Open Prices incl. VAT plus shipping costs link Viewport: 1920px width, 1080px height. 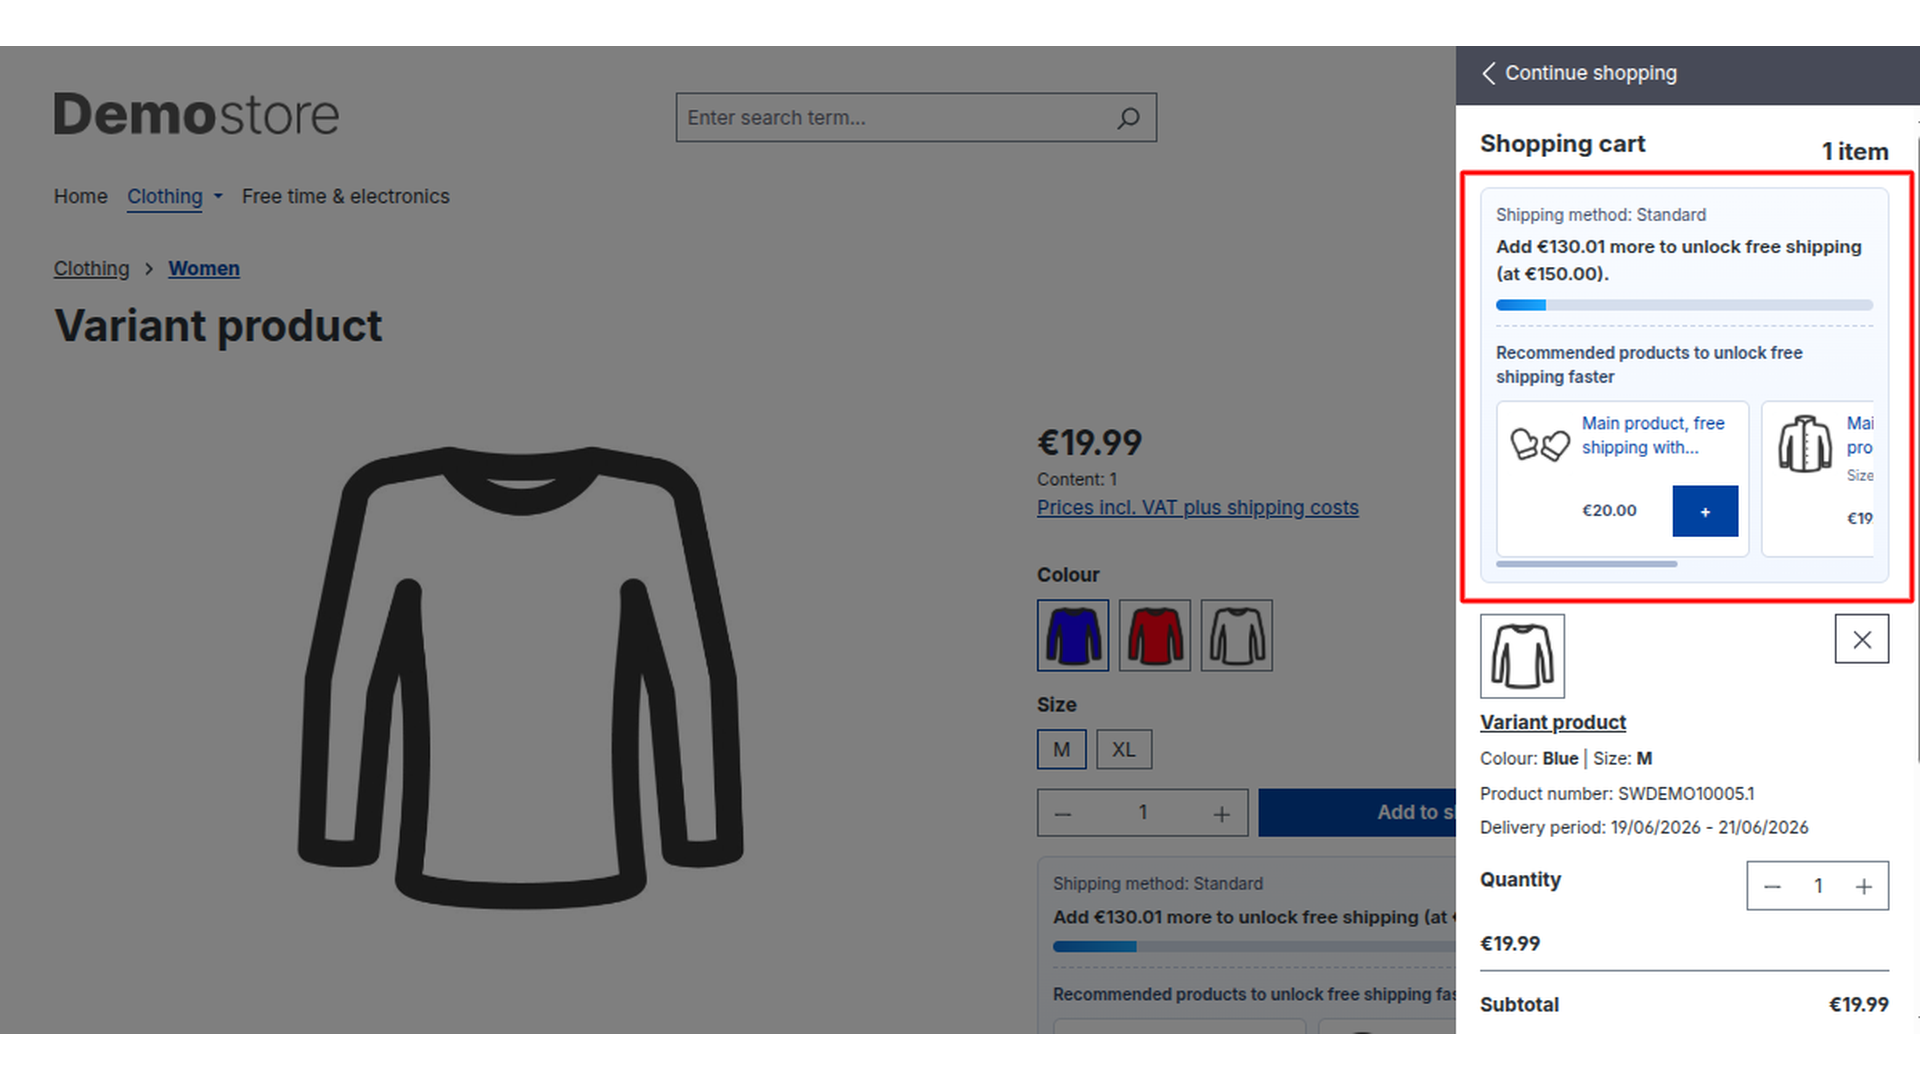[1198, 508]
